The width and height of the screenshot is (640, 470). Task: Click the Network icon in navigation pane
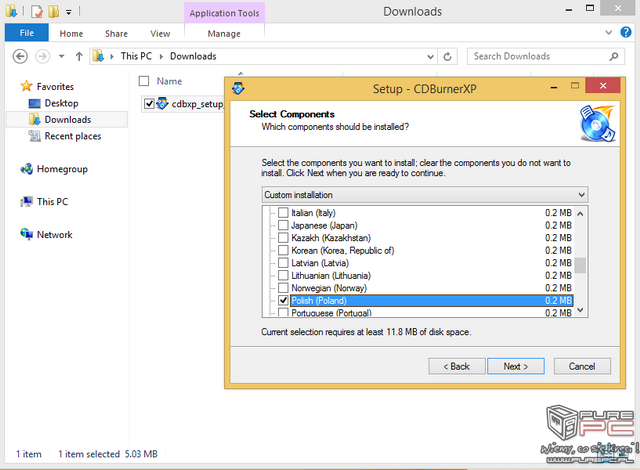coord(27,234)
